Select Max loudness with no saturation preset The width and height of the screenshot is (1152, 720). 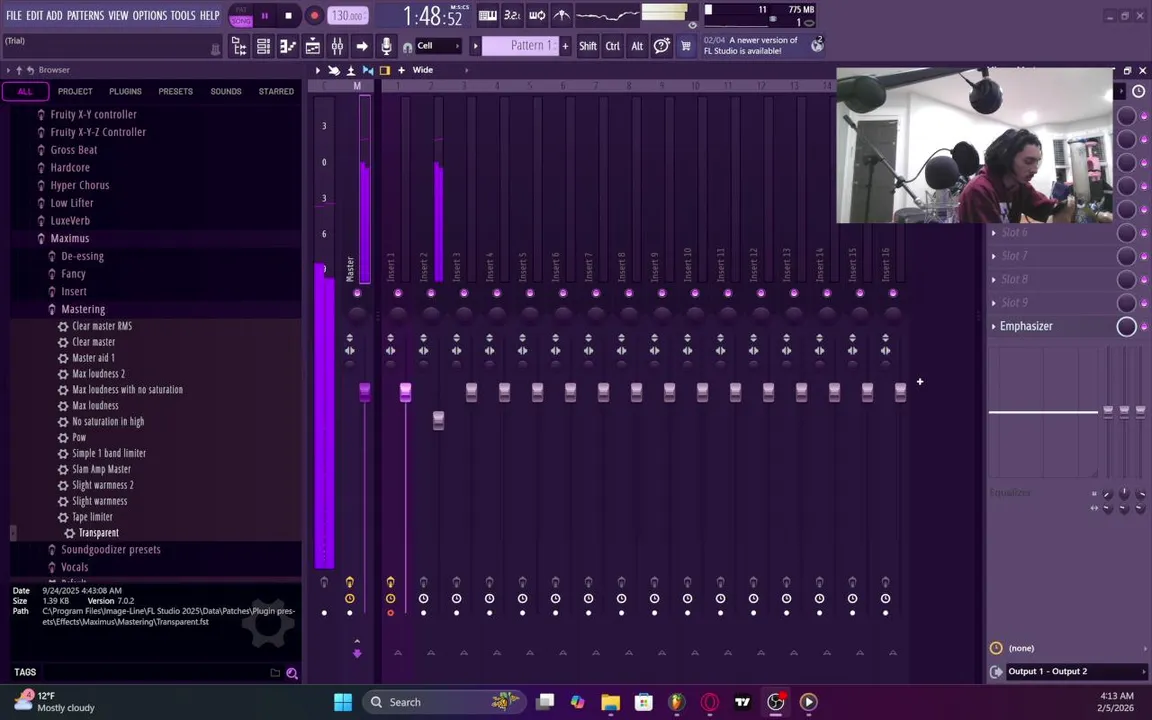[127, 389]
